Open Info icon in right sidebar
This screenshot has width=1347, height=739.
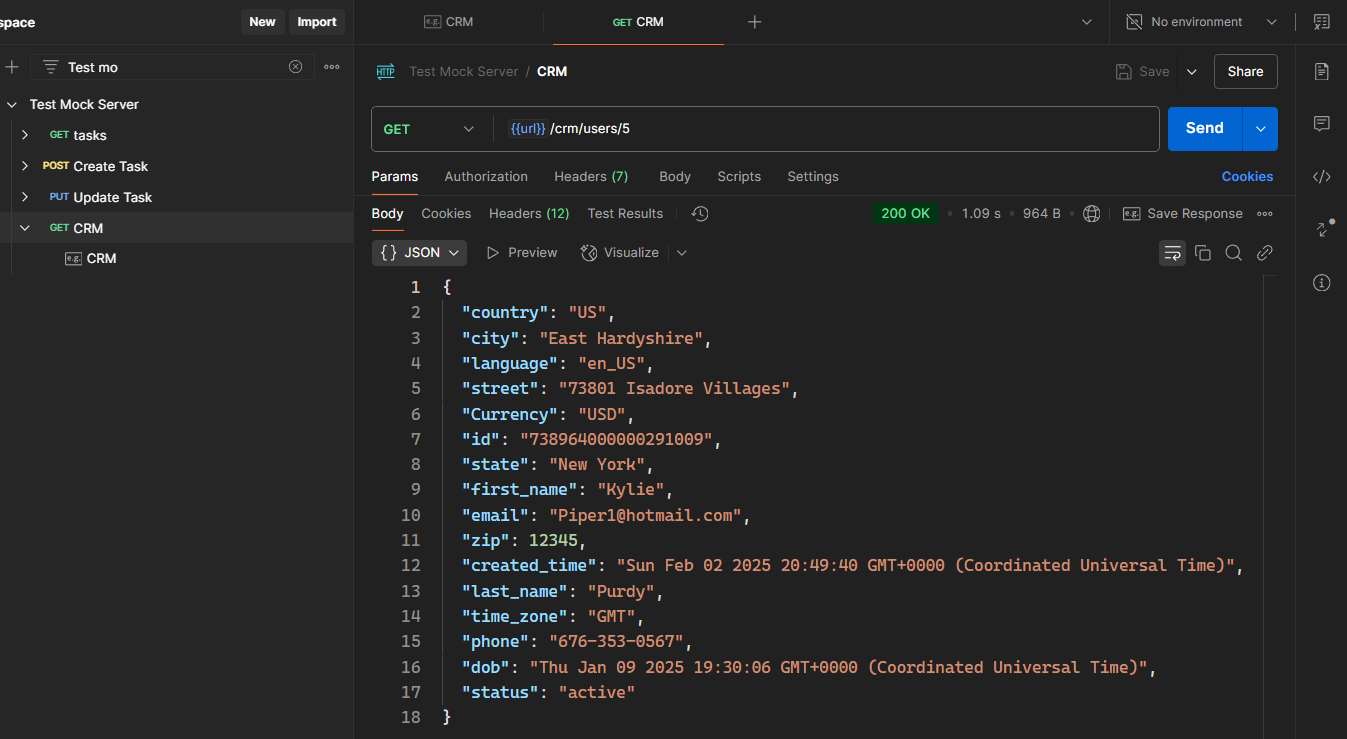click(x=1322, y=283)
